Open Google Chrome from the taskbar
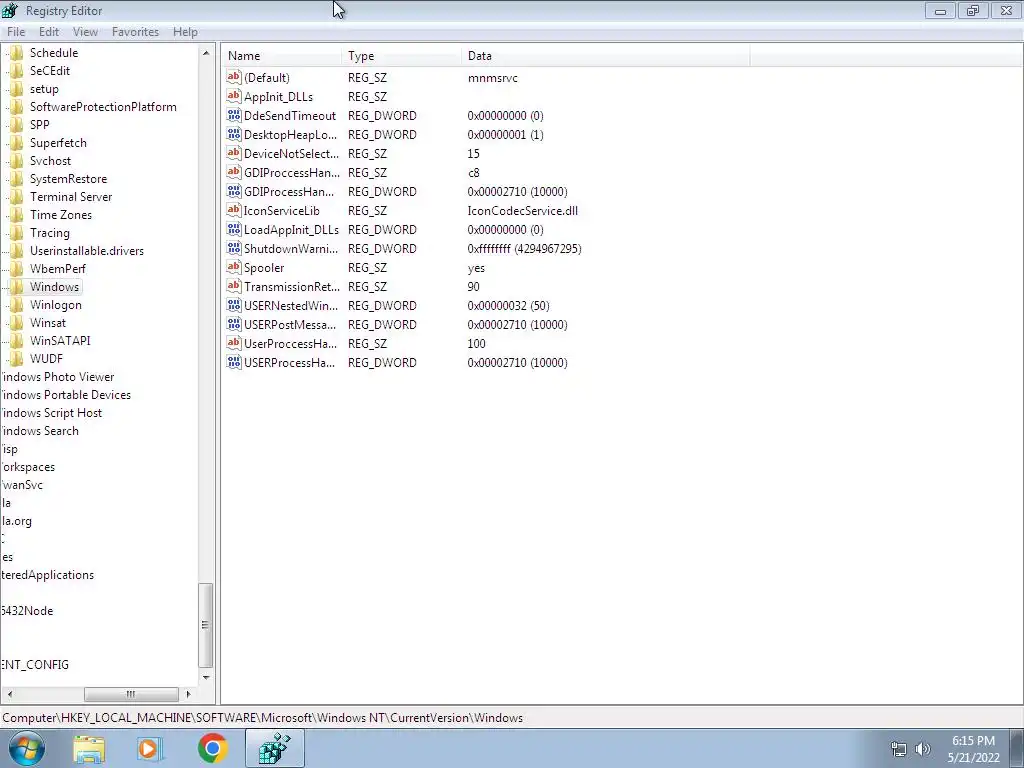 coord(212,748)
